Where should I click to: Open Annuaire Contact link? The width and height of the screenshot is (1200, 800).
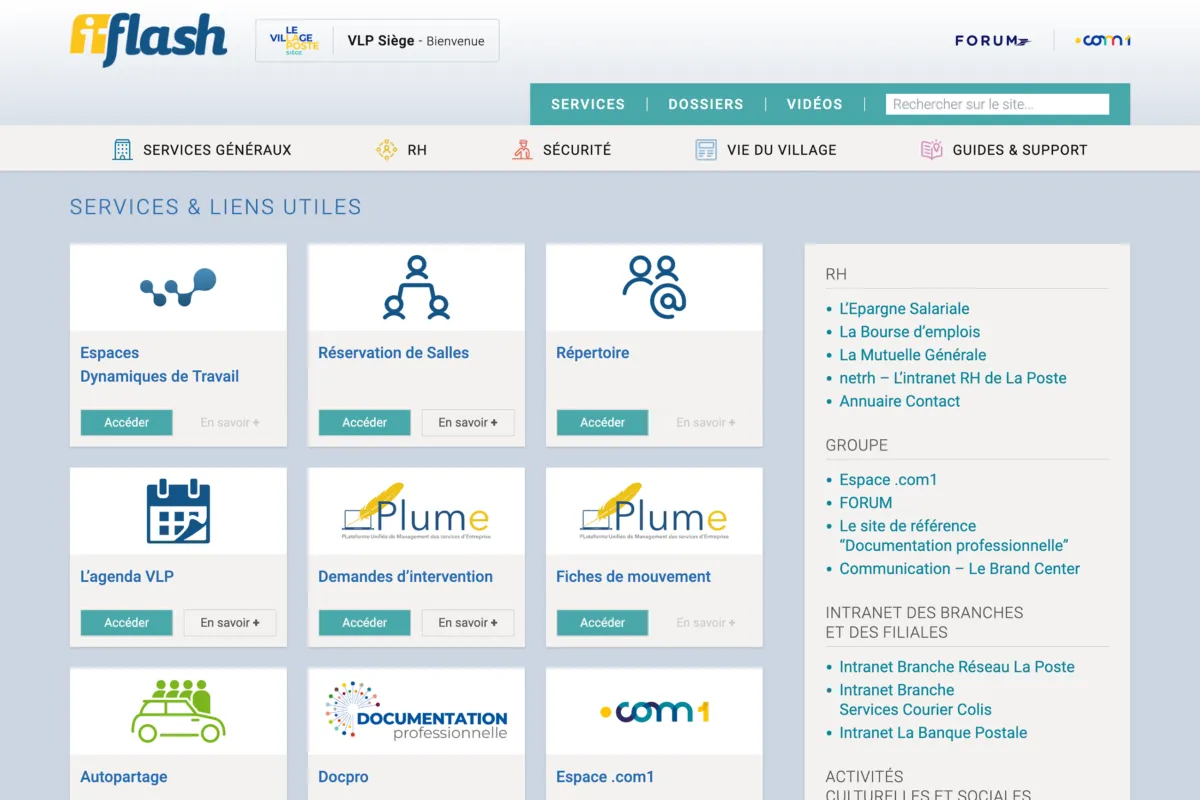[899, 401]
